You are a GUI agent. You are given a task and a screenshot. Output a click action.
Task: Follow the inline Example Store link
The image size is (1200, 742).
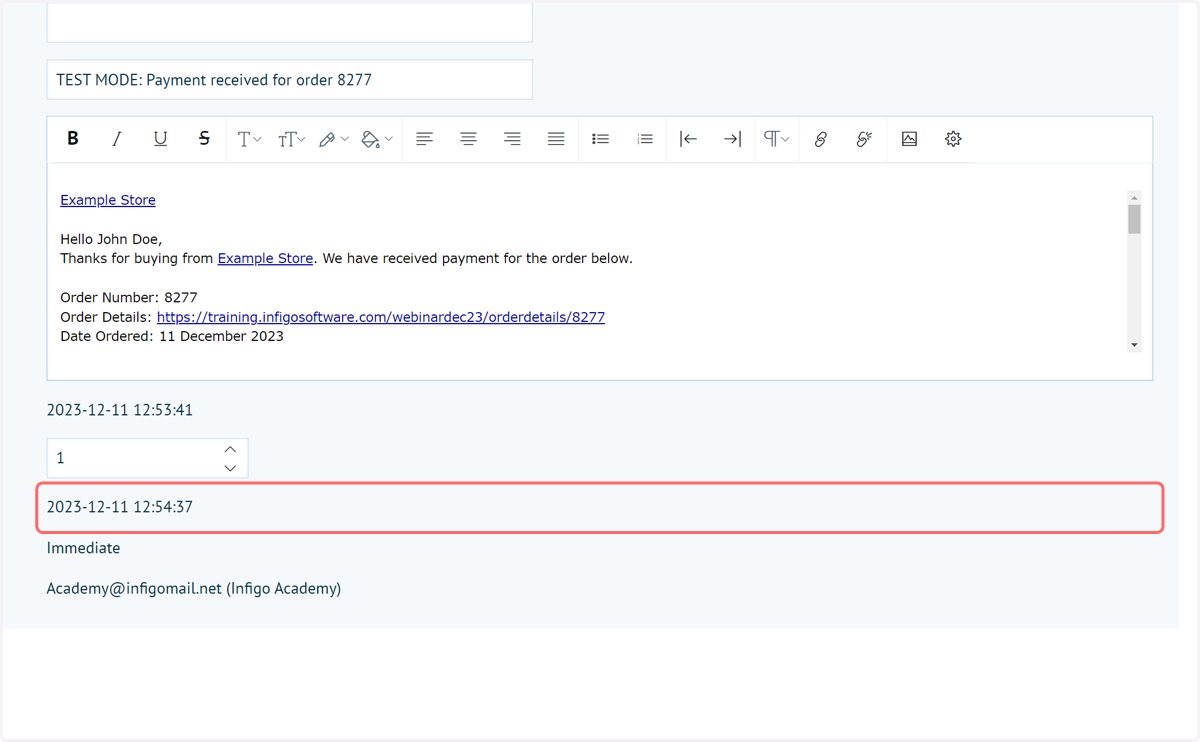coord(265,258)
